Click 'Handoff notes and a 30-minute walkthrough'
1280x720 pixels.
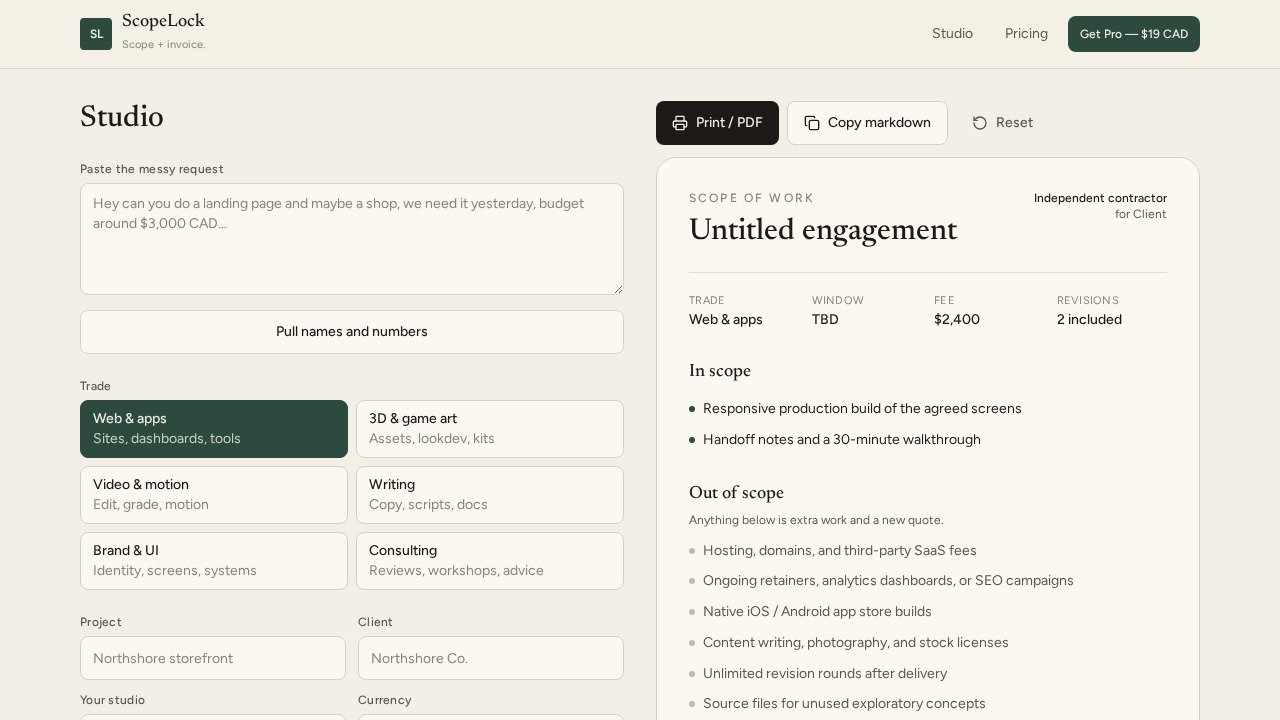point(842,440)
